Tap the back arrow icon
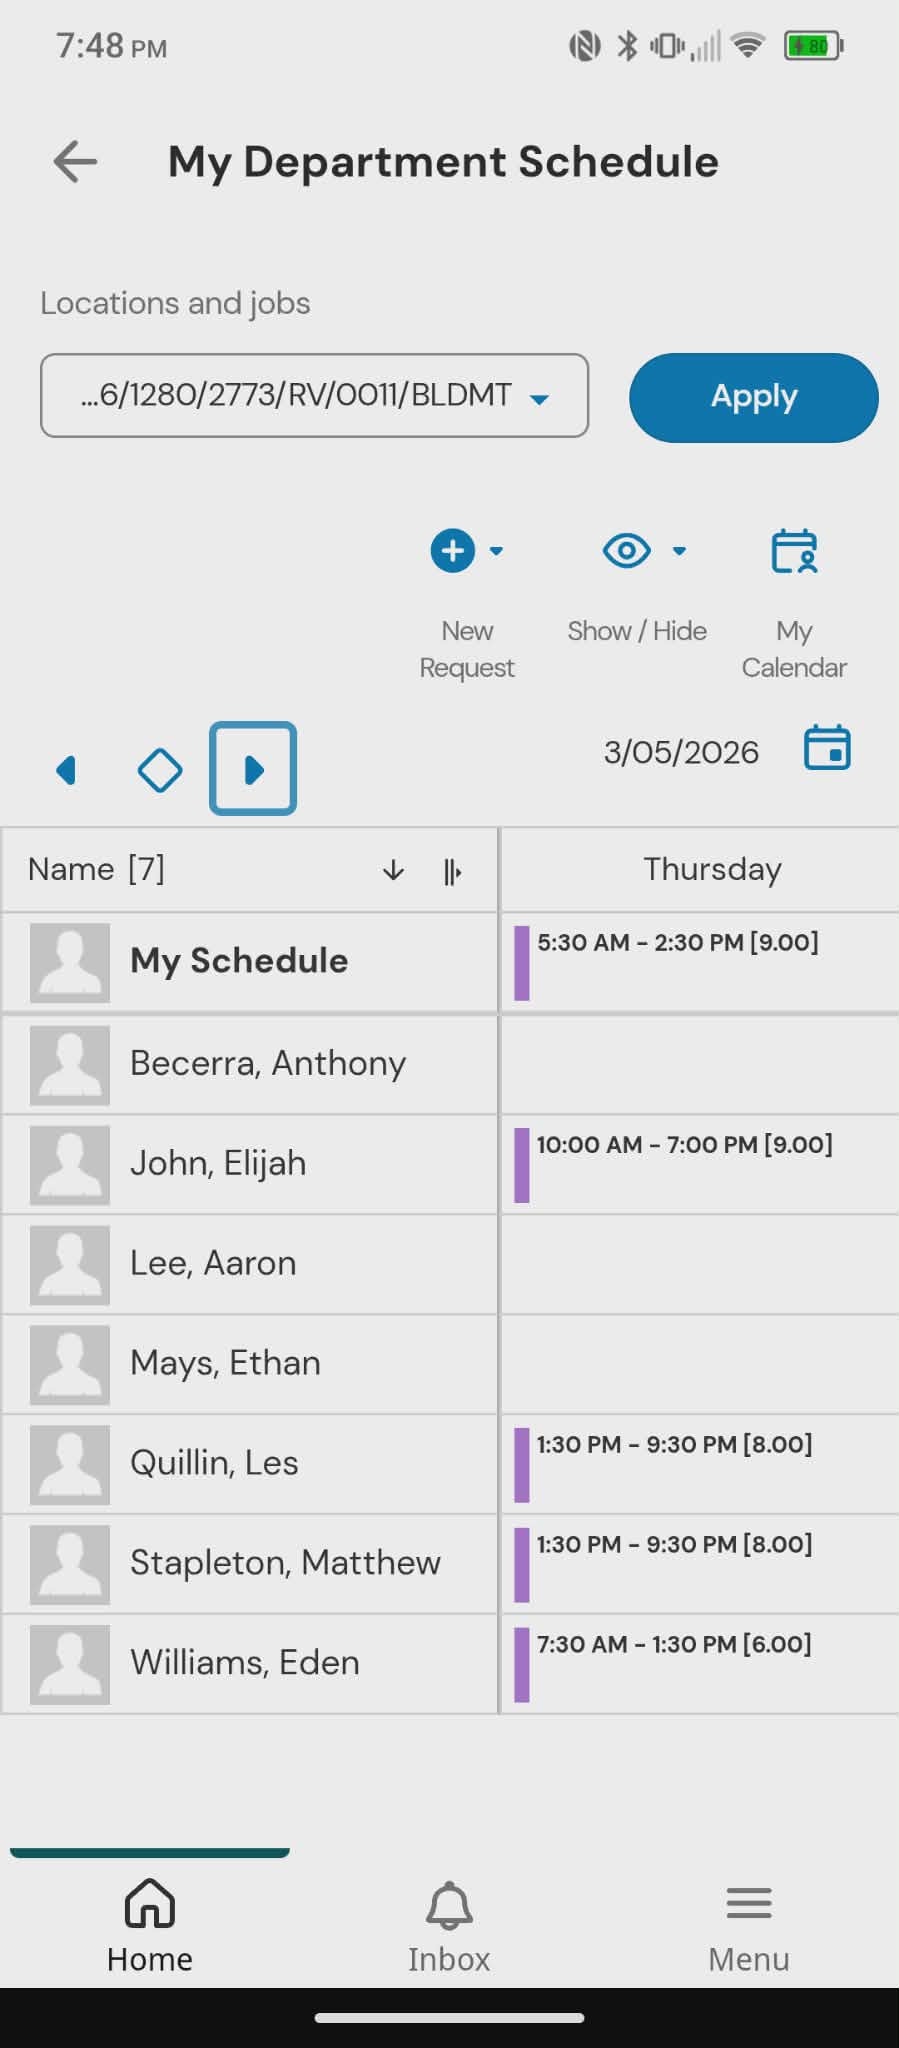The height and width of the screenshot is (2048, 899). pyautogui.click(x=75, y=161)
